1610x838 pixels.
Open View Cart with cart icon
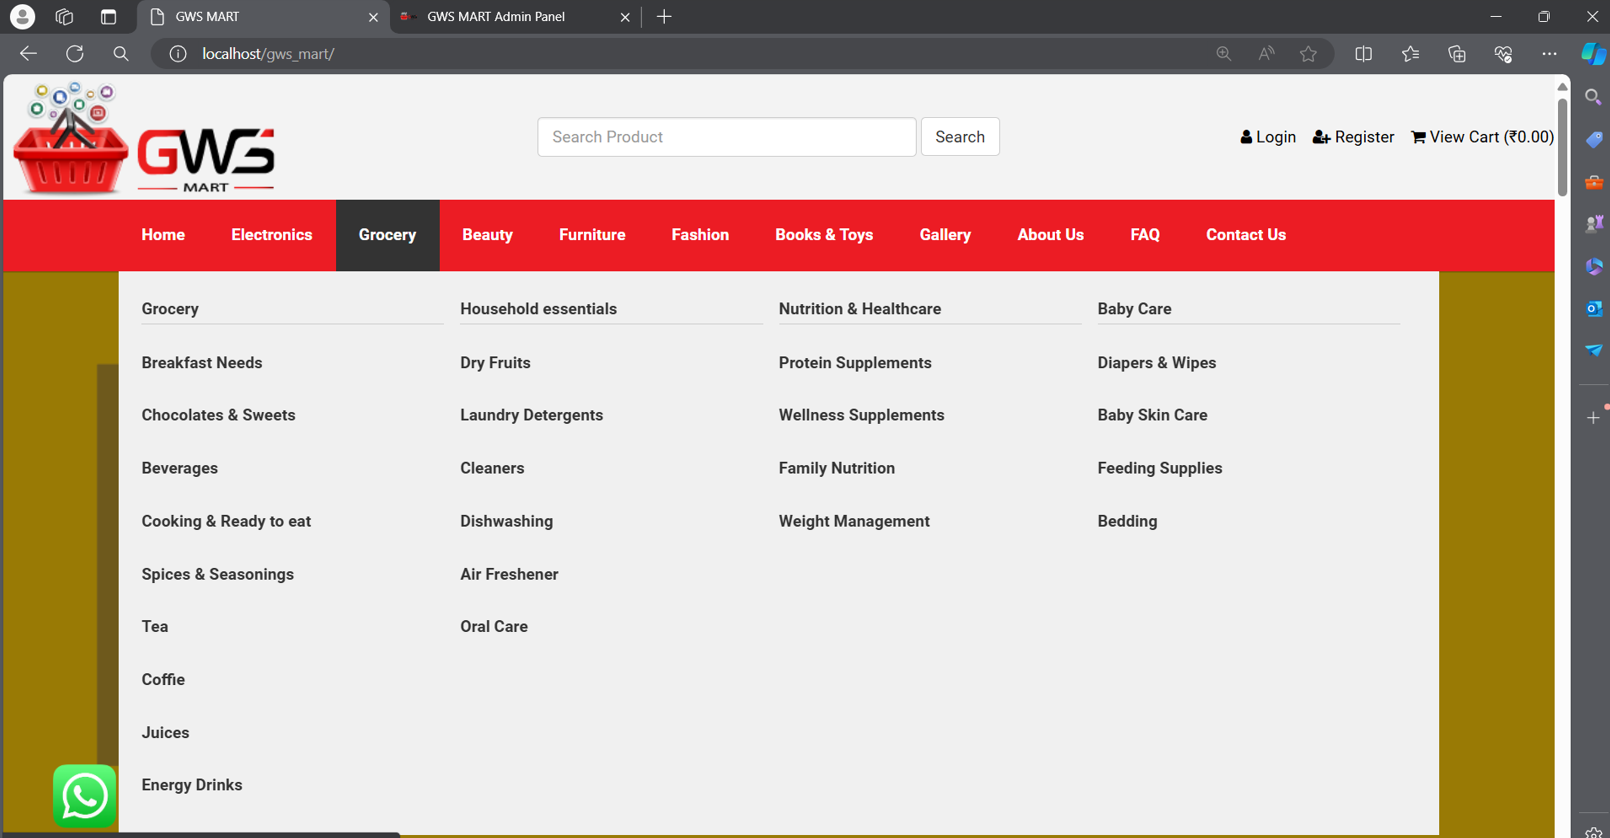[1481, 137]
